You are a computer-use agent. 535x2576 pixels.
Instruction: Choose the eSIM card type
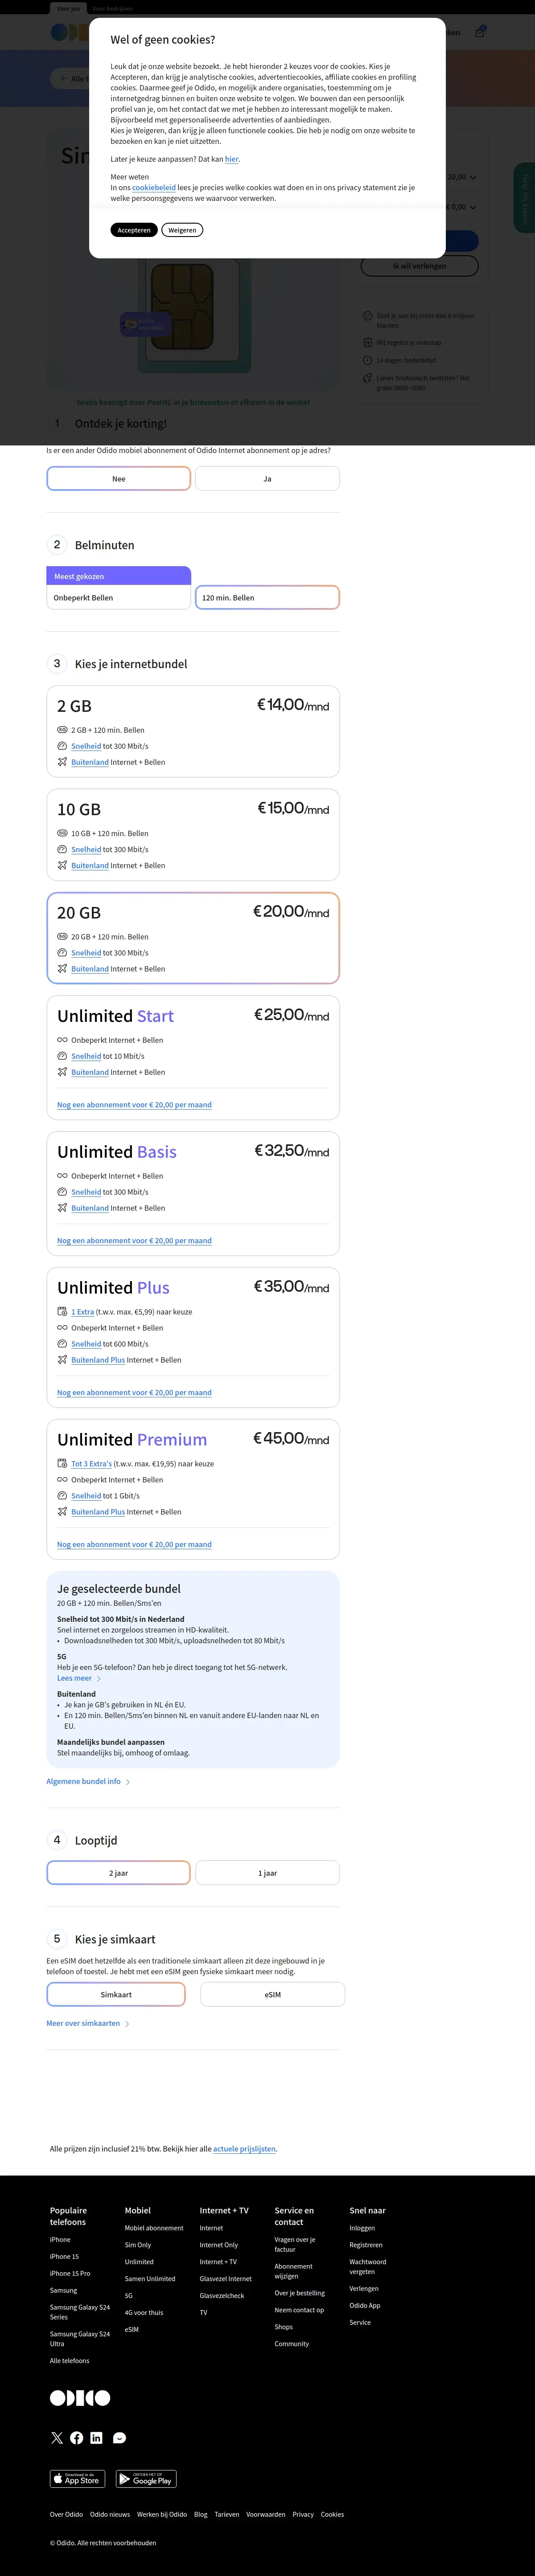point(272,1994)
